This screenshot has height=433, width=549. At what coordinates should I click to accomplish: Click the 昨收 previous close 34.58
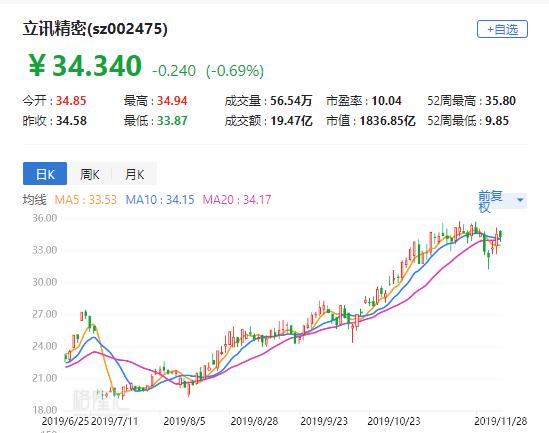coord(71,121)
